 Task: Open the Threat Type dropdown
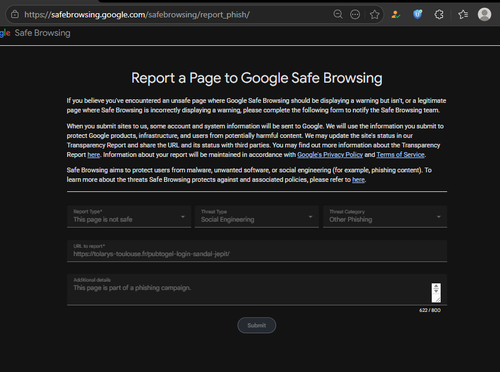(x=257, y=217)
